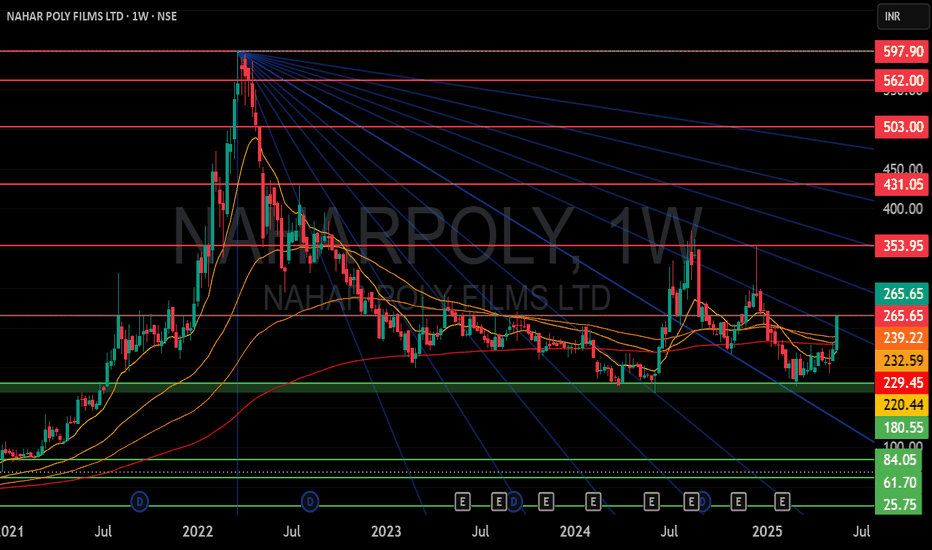Select the 232.59 moving average label

[902, 360]
